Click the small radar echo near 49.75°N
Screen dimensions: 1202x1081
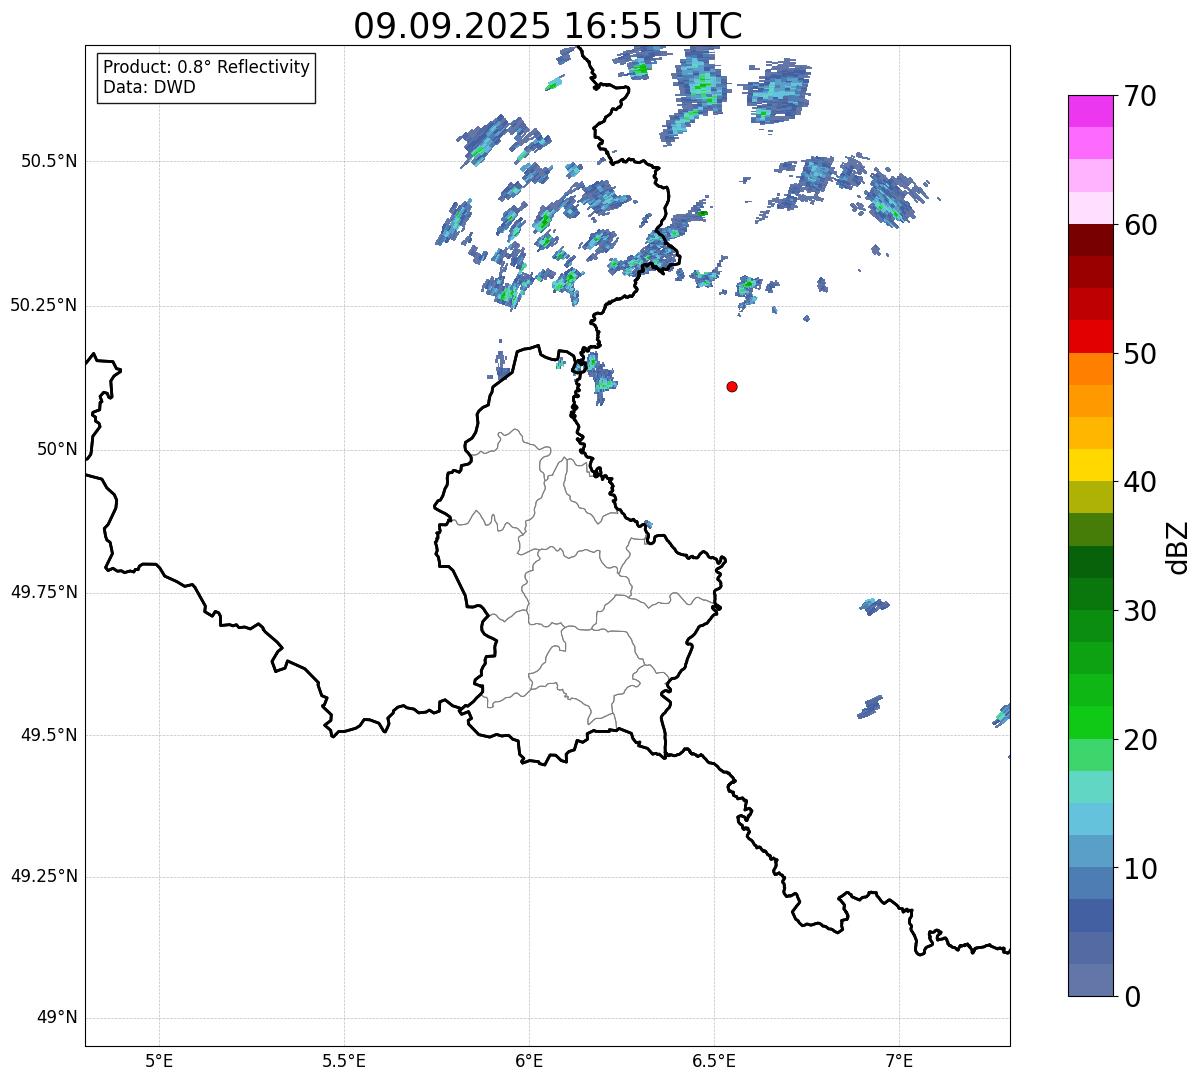[x=873, y=606]
